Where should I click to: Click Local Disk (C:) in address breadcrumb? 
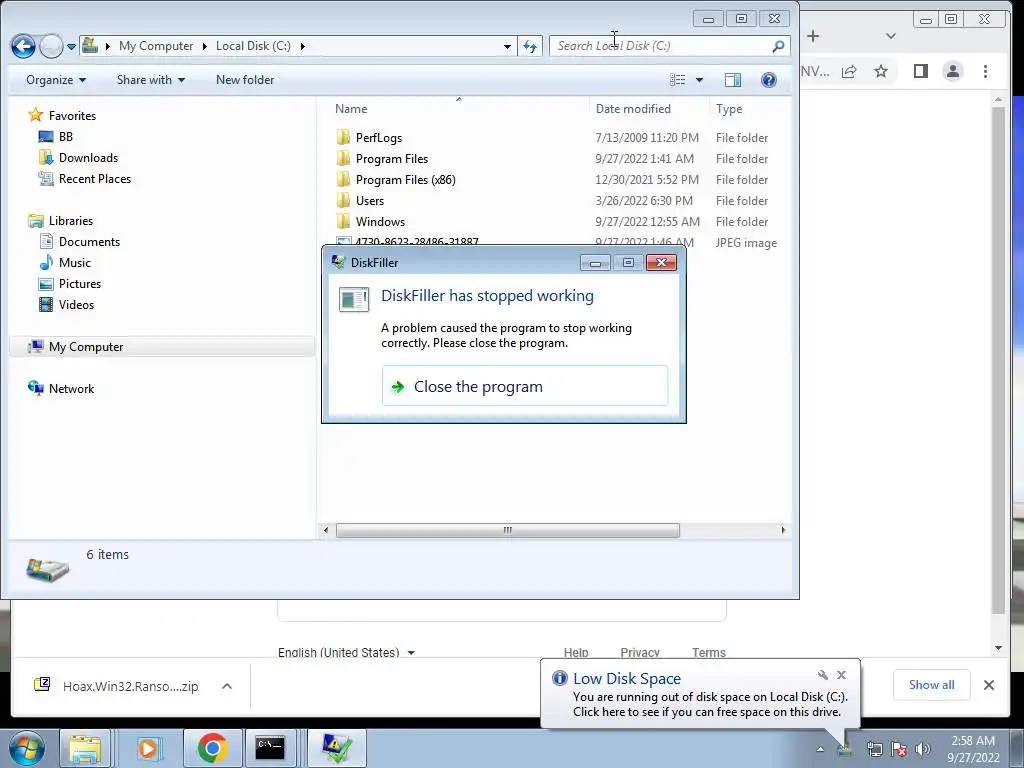(253, 46)
